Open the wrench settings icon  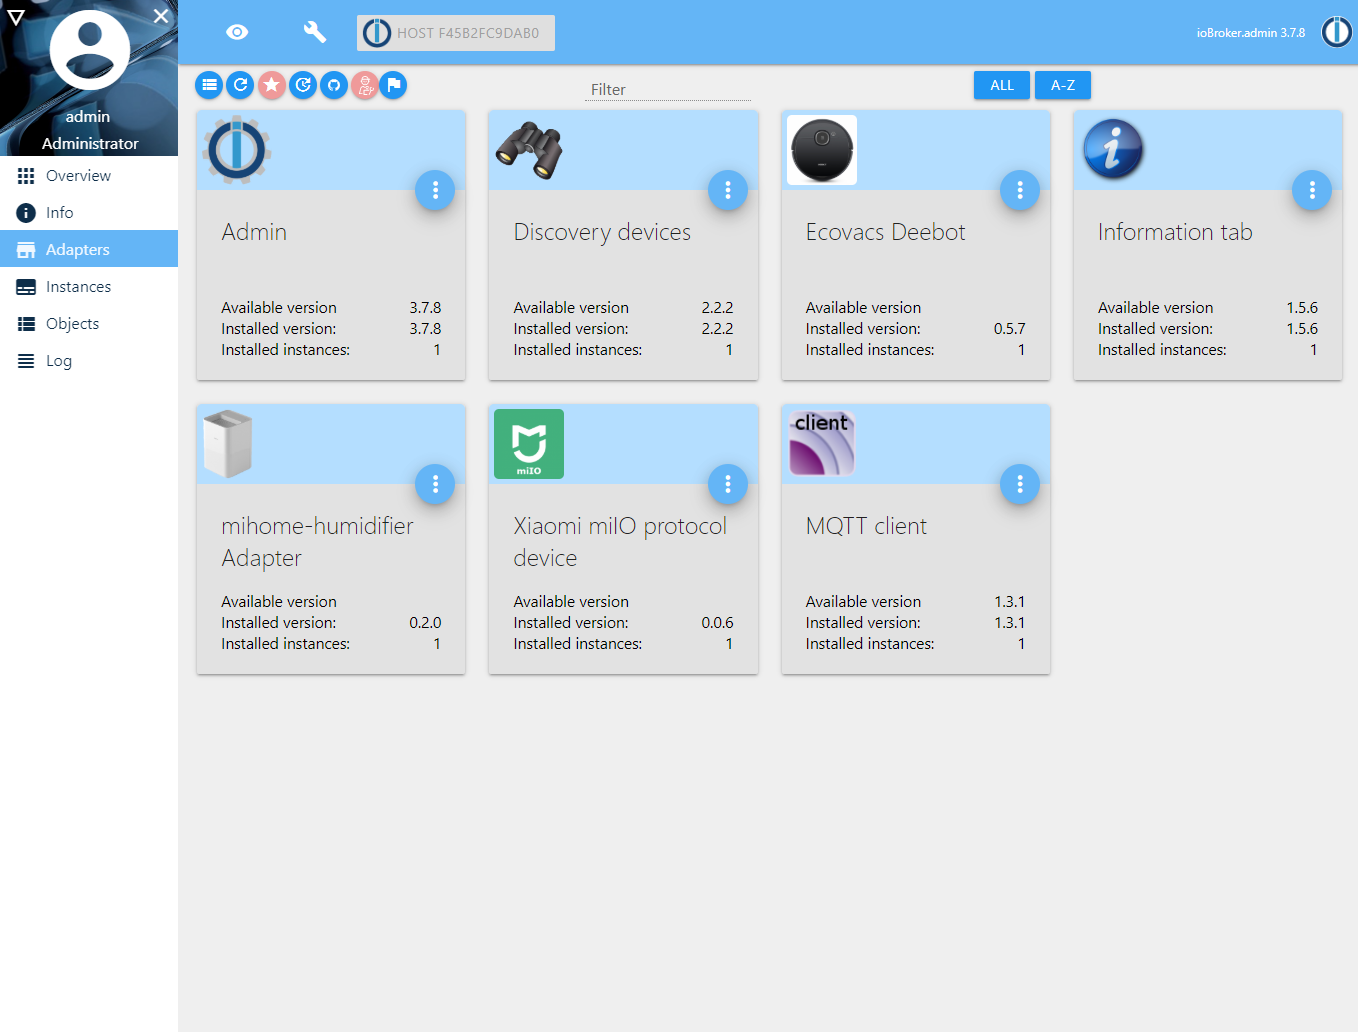click(x=315, y=32)
